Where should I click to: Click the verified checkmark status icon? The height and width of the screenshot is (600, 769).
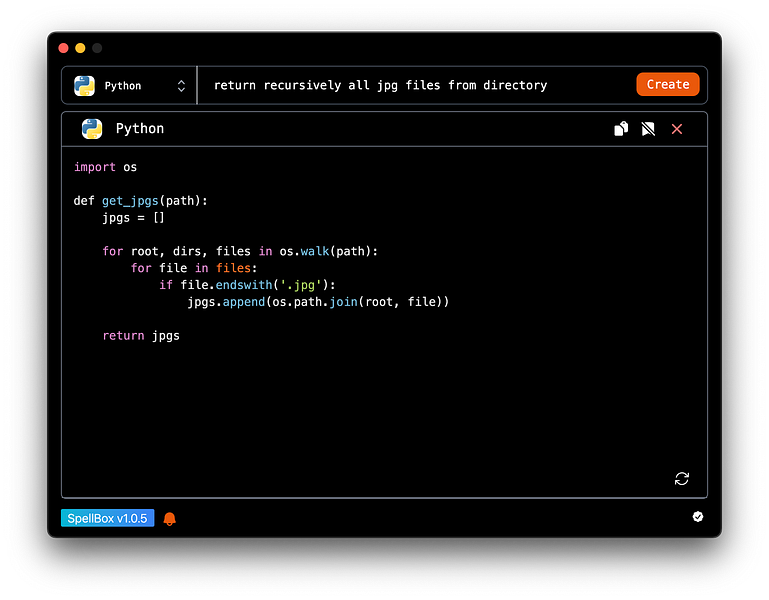coord(697,517)
